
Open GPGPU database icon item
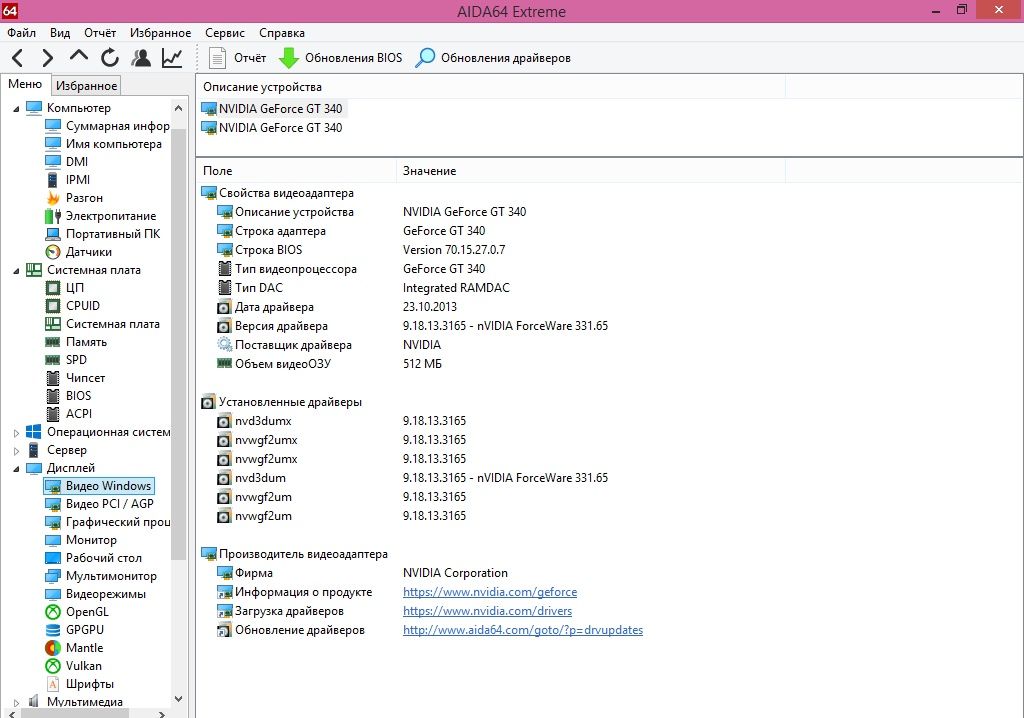[x=53, y=630]
